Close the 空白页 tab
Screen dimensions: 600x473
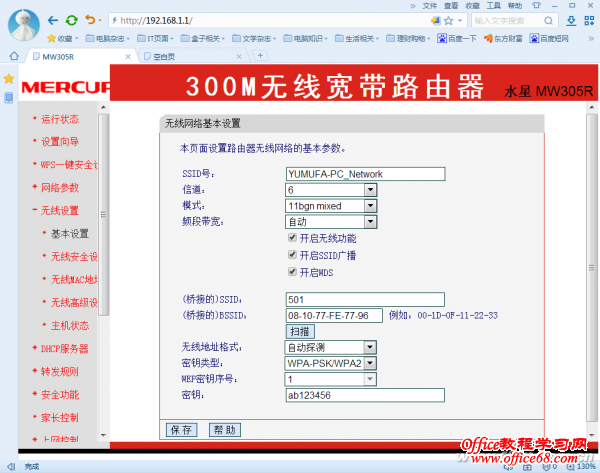[239, 57]
